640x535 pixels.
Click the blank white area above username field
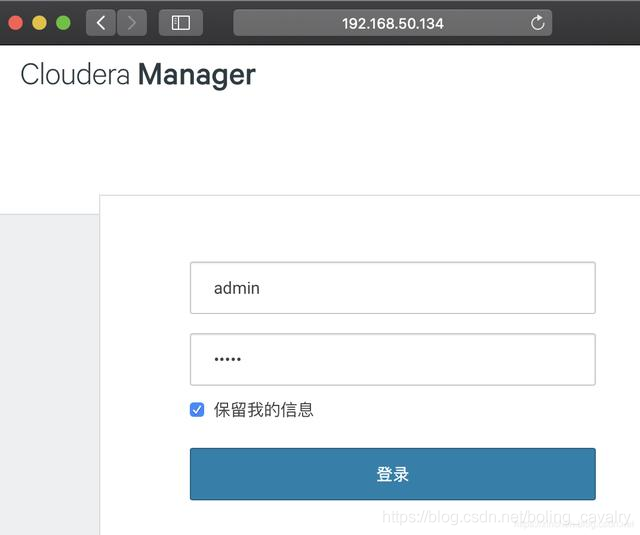369,229
